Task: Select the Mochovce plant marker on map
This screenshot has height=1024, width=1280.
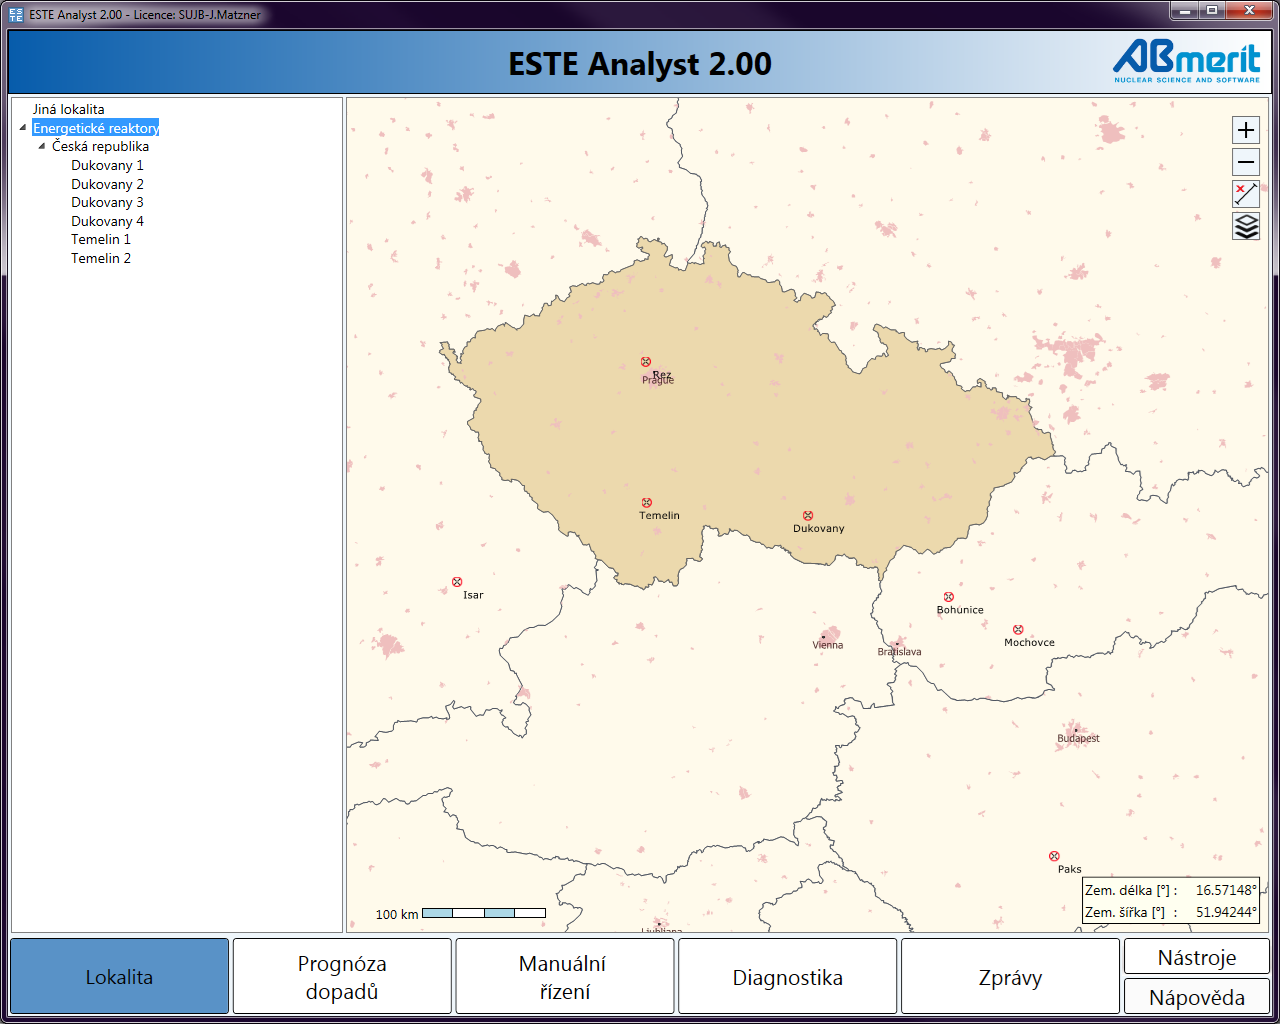Action: coord(1018,630)
